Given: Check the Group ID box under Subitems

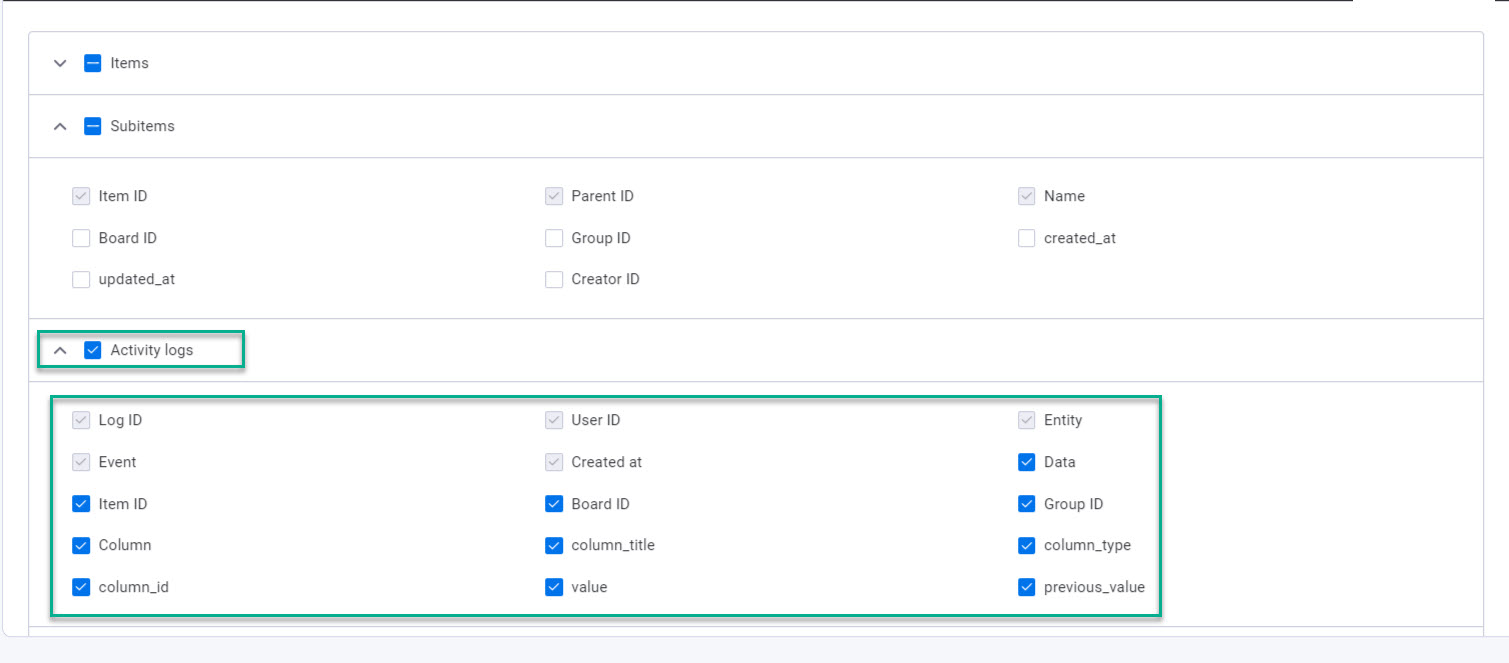Looking at the screenshot, I should pyautogui.click(x=554, y=238).
